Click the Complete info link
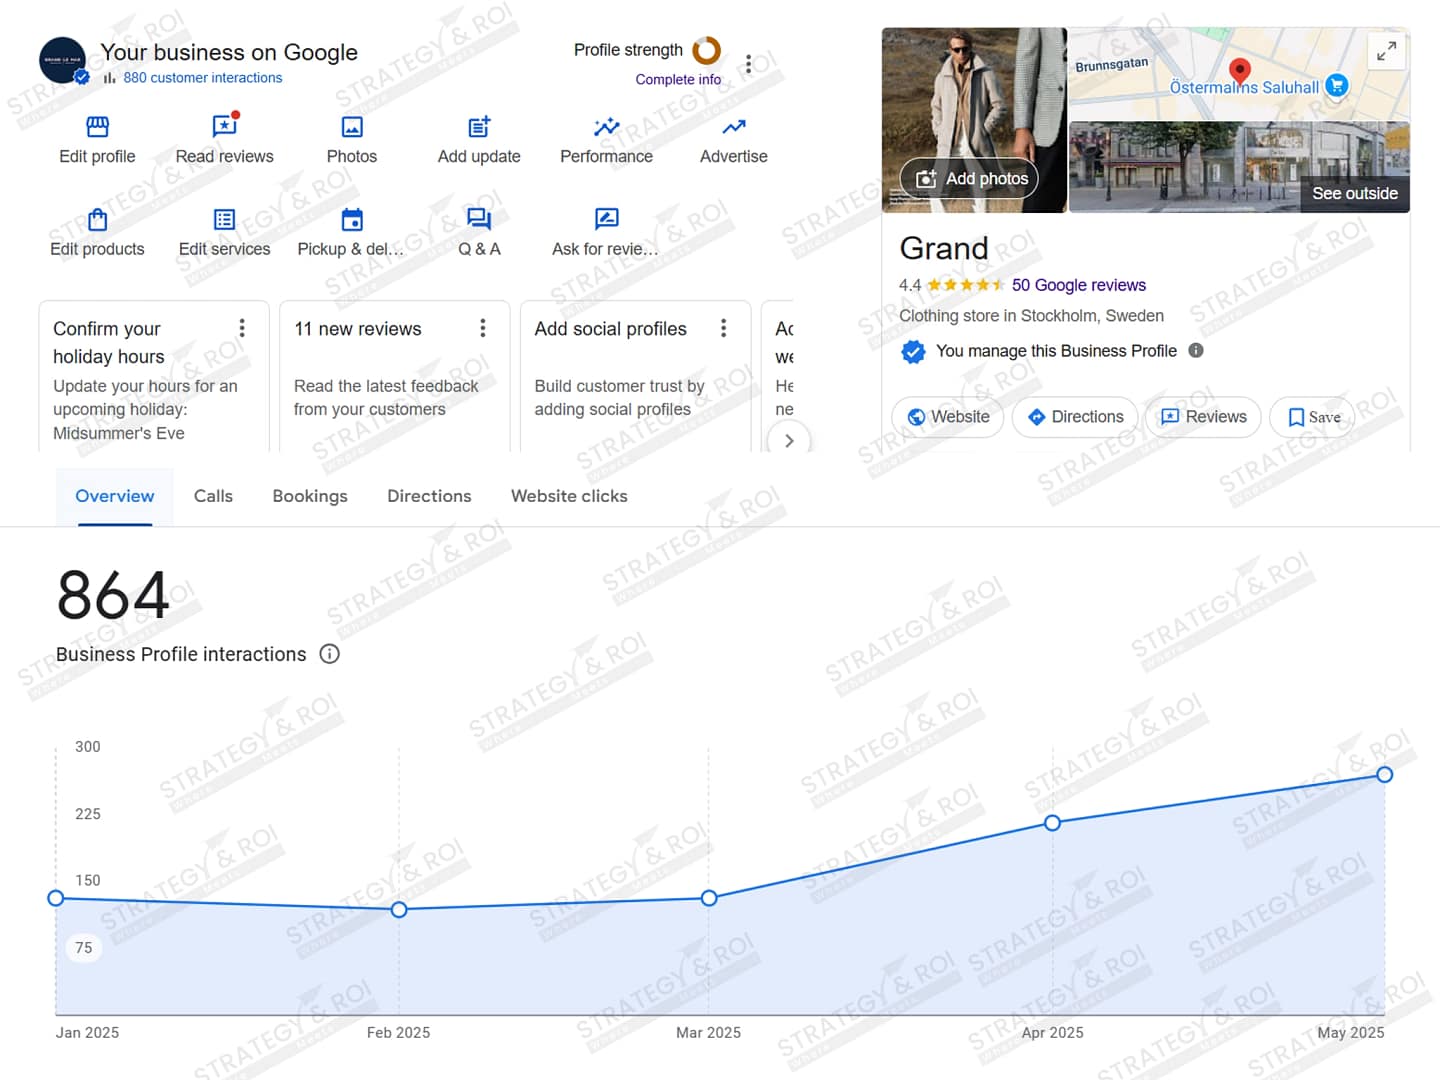Image resolution: width=1440 pixels, height=1080 pixels. [678, 79]
